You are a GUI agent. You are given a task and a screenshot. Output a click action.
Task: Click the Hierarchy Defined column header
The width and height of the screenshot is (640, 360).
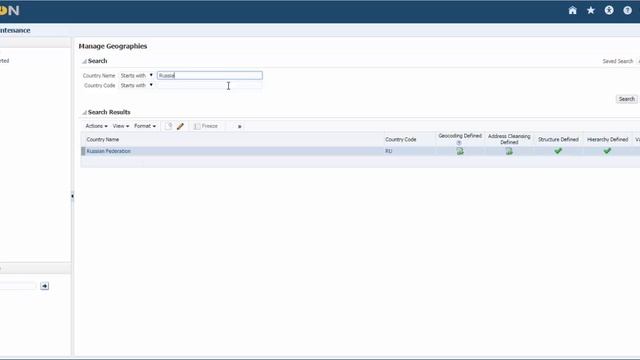[x=607, y=140]
